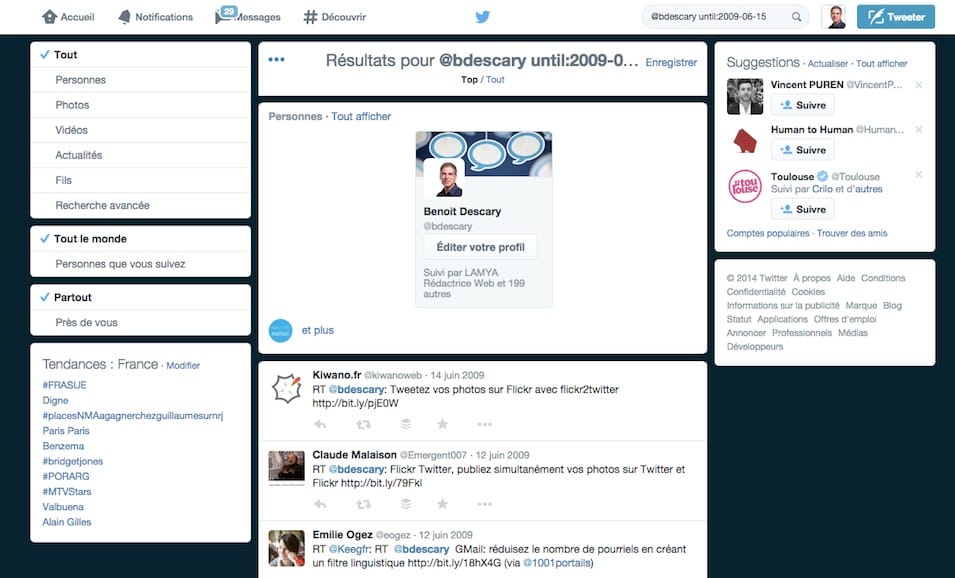
Task: Expand 'Tout afficher' for Personnes section
Action: pyautogui.click(x=361, y=117)
